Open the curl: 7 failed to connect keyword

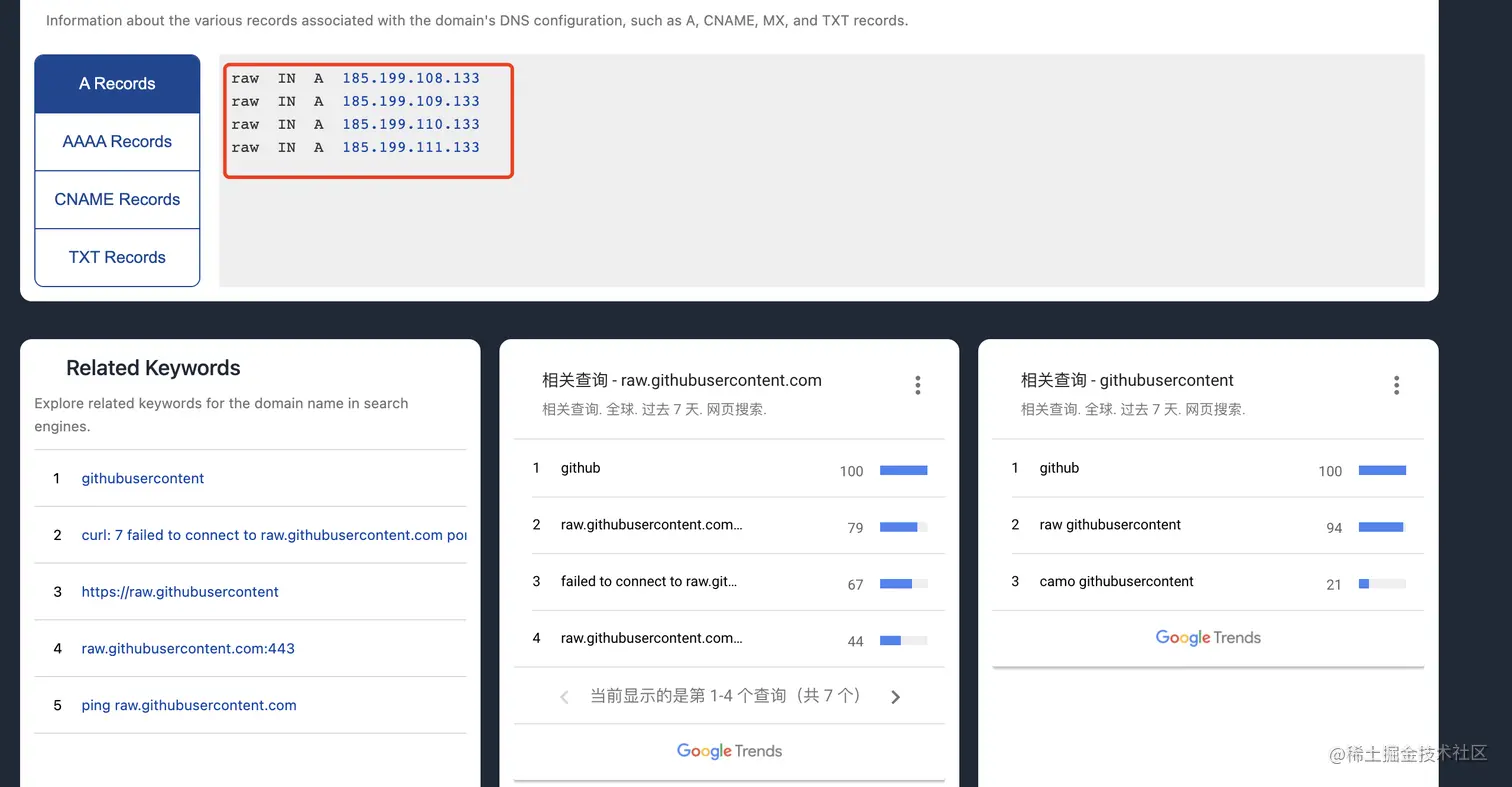point(274,535)
